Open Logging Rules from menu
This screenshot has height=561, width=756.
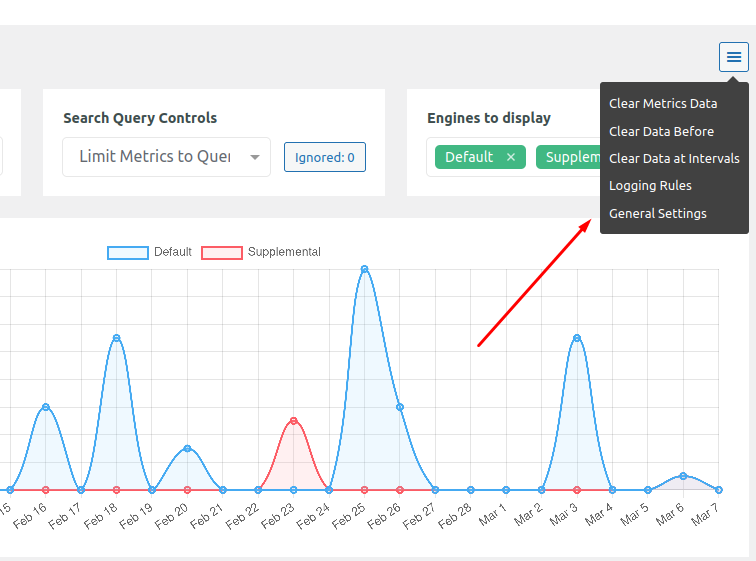tap(650, 185)
